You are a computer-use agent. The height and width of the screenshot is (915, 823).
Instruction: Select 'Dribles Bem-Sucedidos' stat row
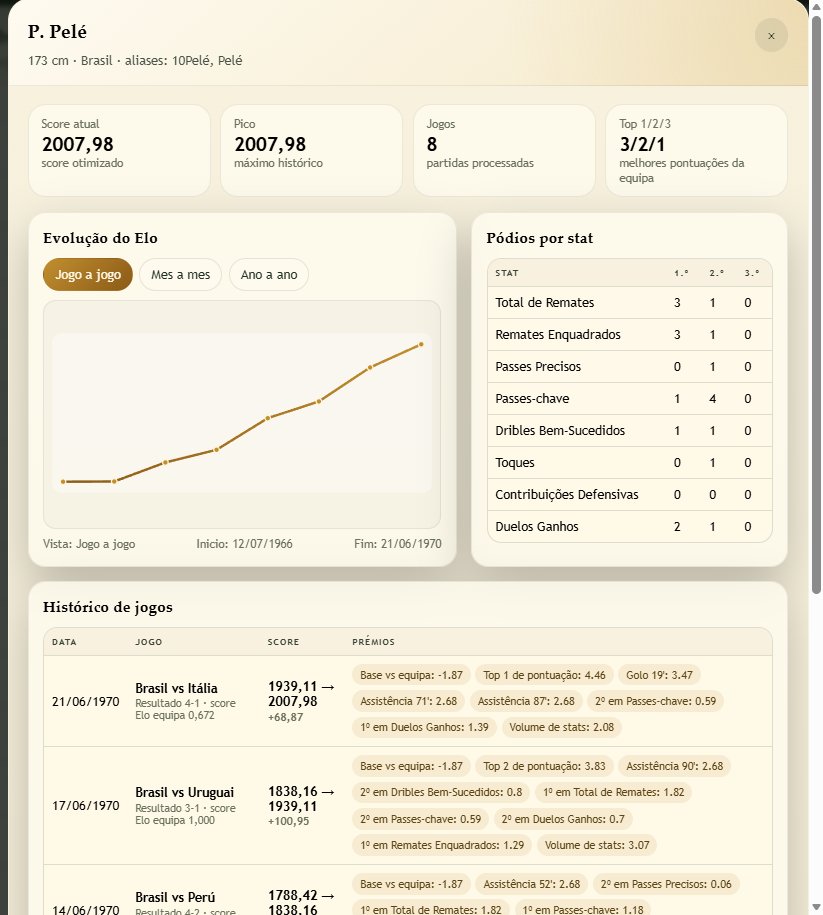pos(630,431)
